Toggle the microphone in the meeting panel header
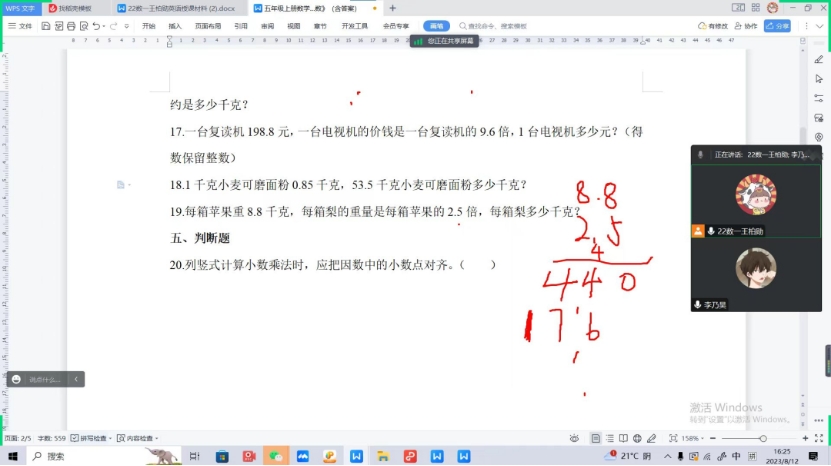 point(701,154)
